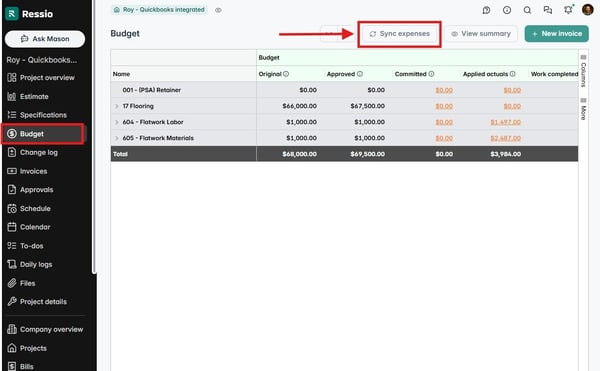Viewport: 600px width, 371px height.
Task: Select the Budget sidebar item
Action: [43, 134]
